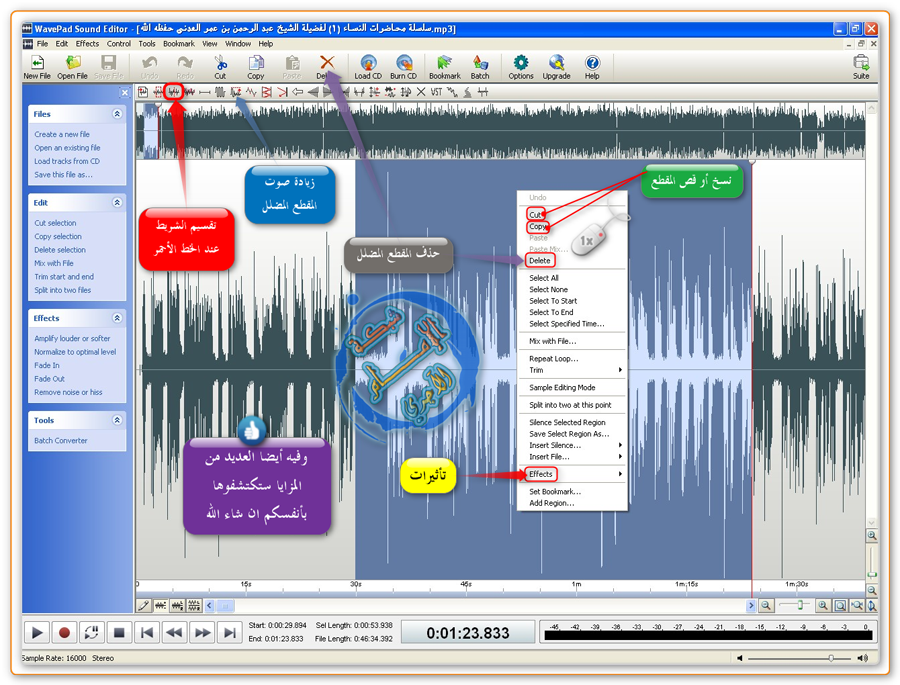900x685 pixels.
Task: Click the Batch toolbar icon
Action: tap(480, 67)
